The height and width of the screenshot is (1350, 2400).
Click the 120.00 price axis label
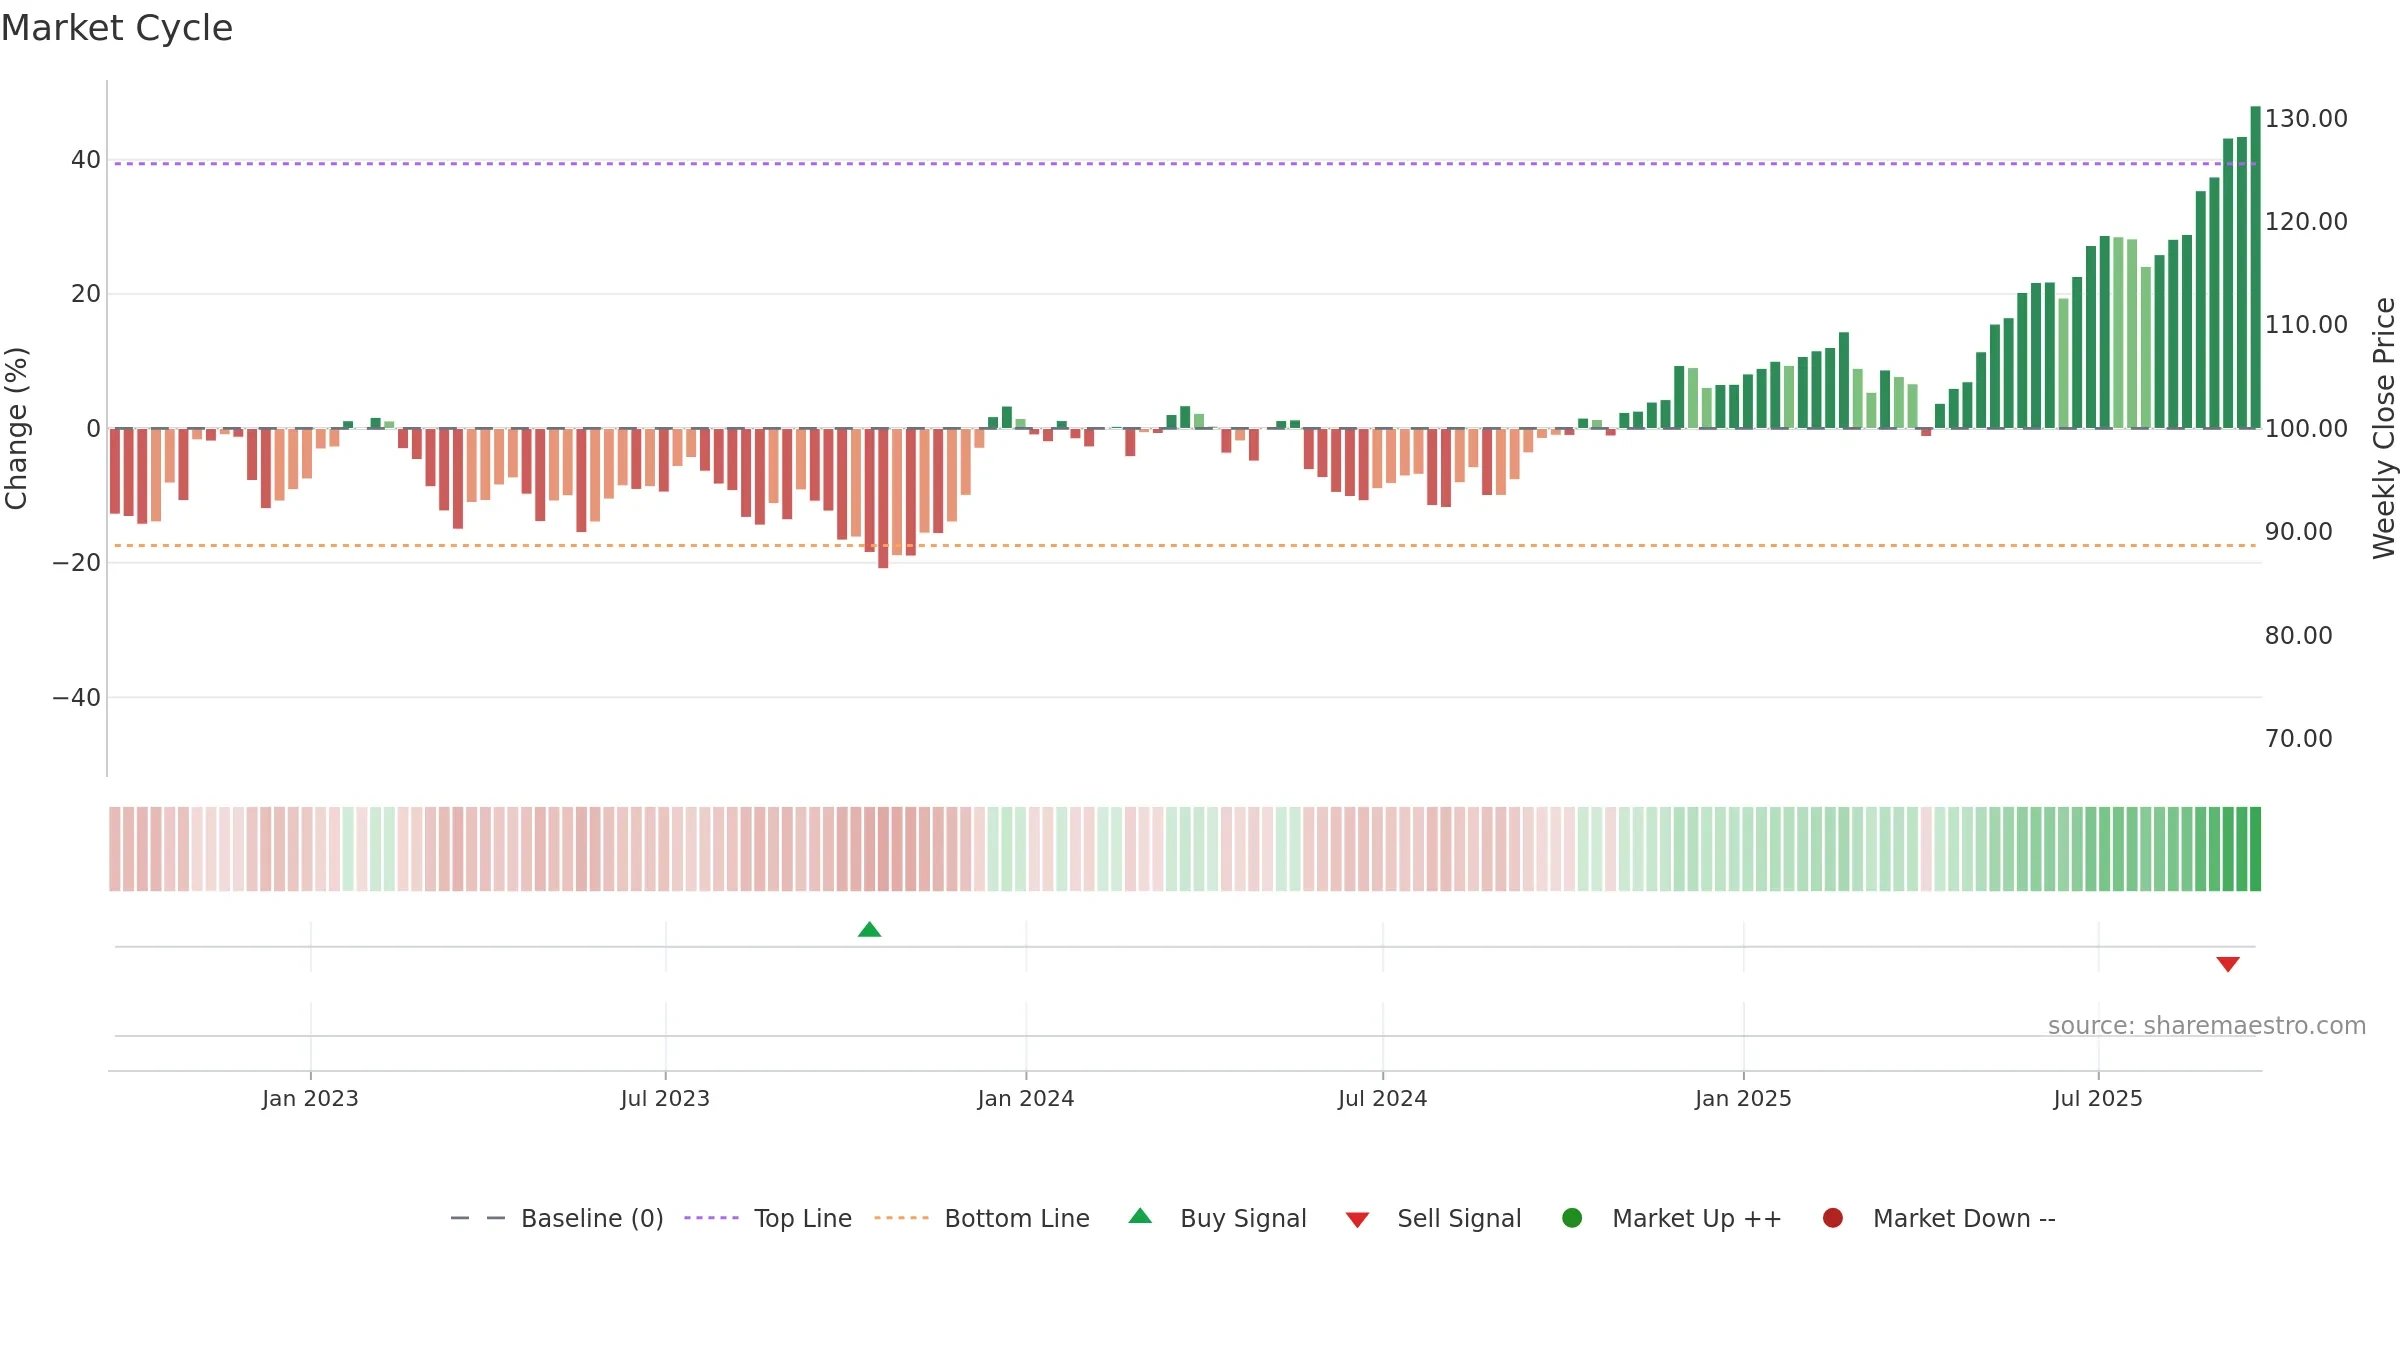coord(2306,221)
